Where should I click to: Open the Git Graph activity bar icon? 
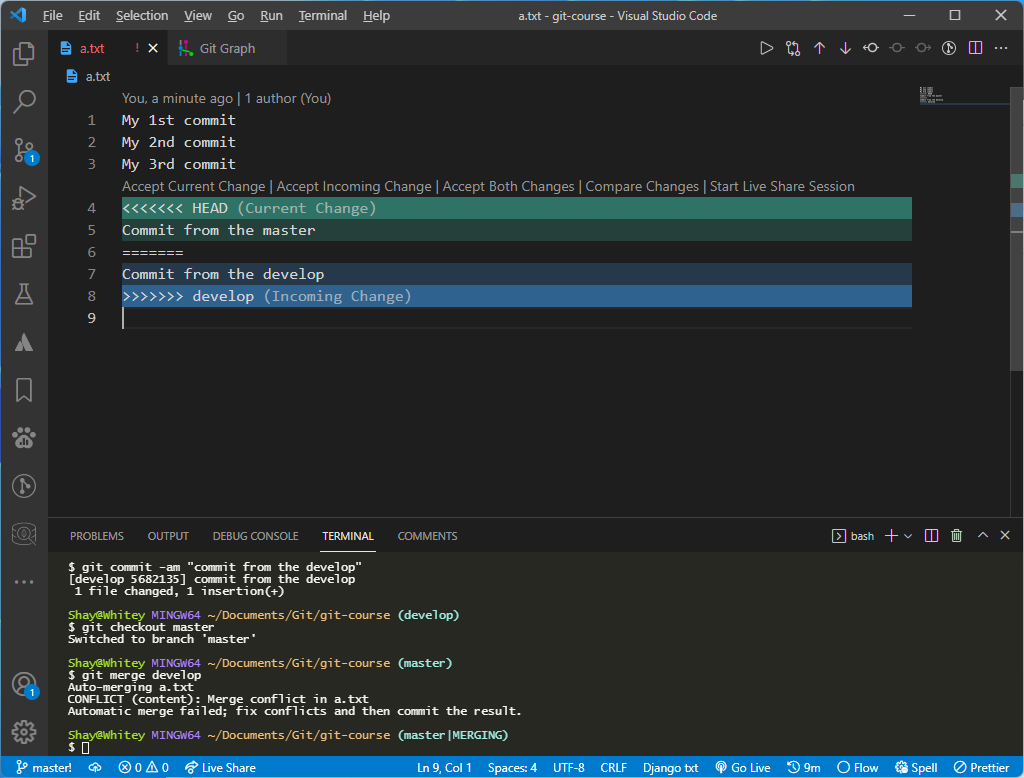[x=24, y=486]
